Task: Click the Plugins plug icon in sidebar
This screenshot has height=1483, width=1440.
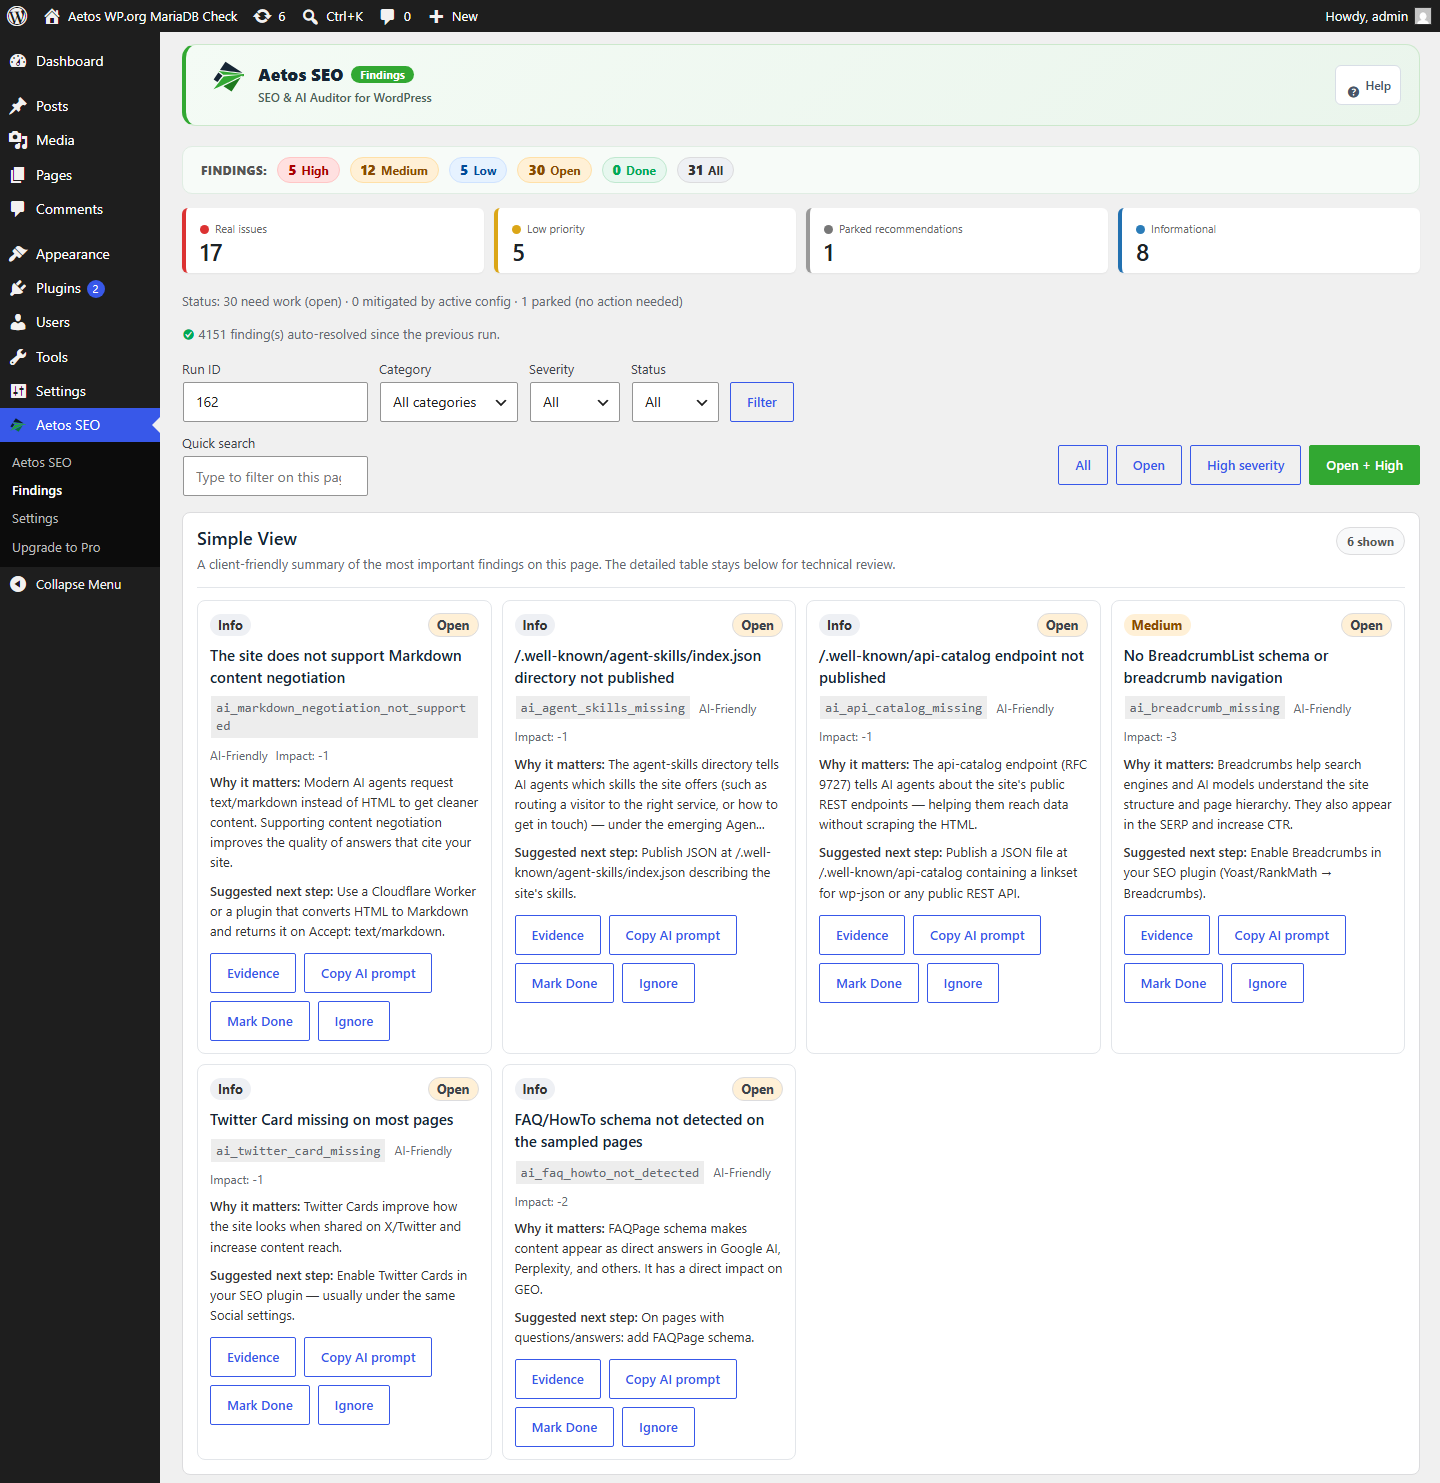Action: pyautogui.click(x=18, y=288)
